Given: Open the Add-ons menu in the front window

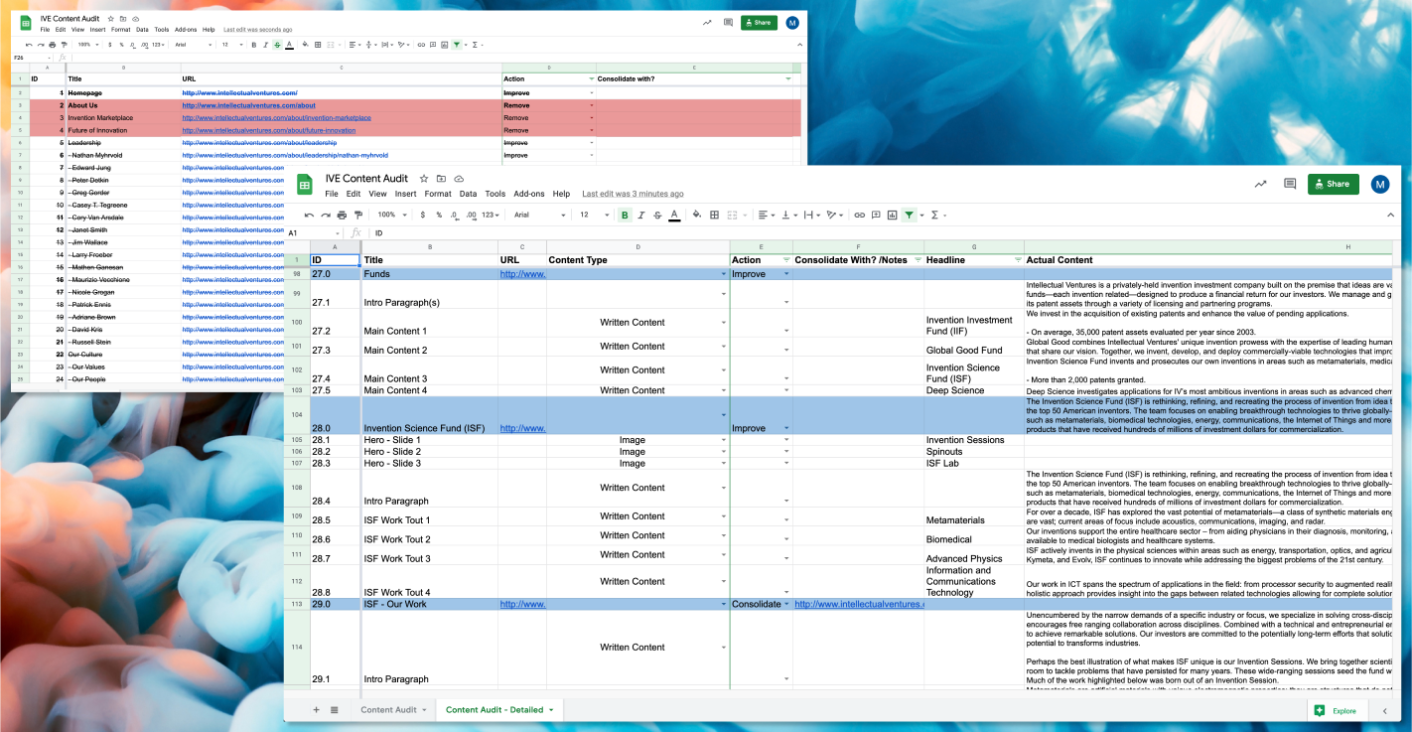Looking at the screenshot, I should (x=529, y=194).
